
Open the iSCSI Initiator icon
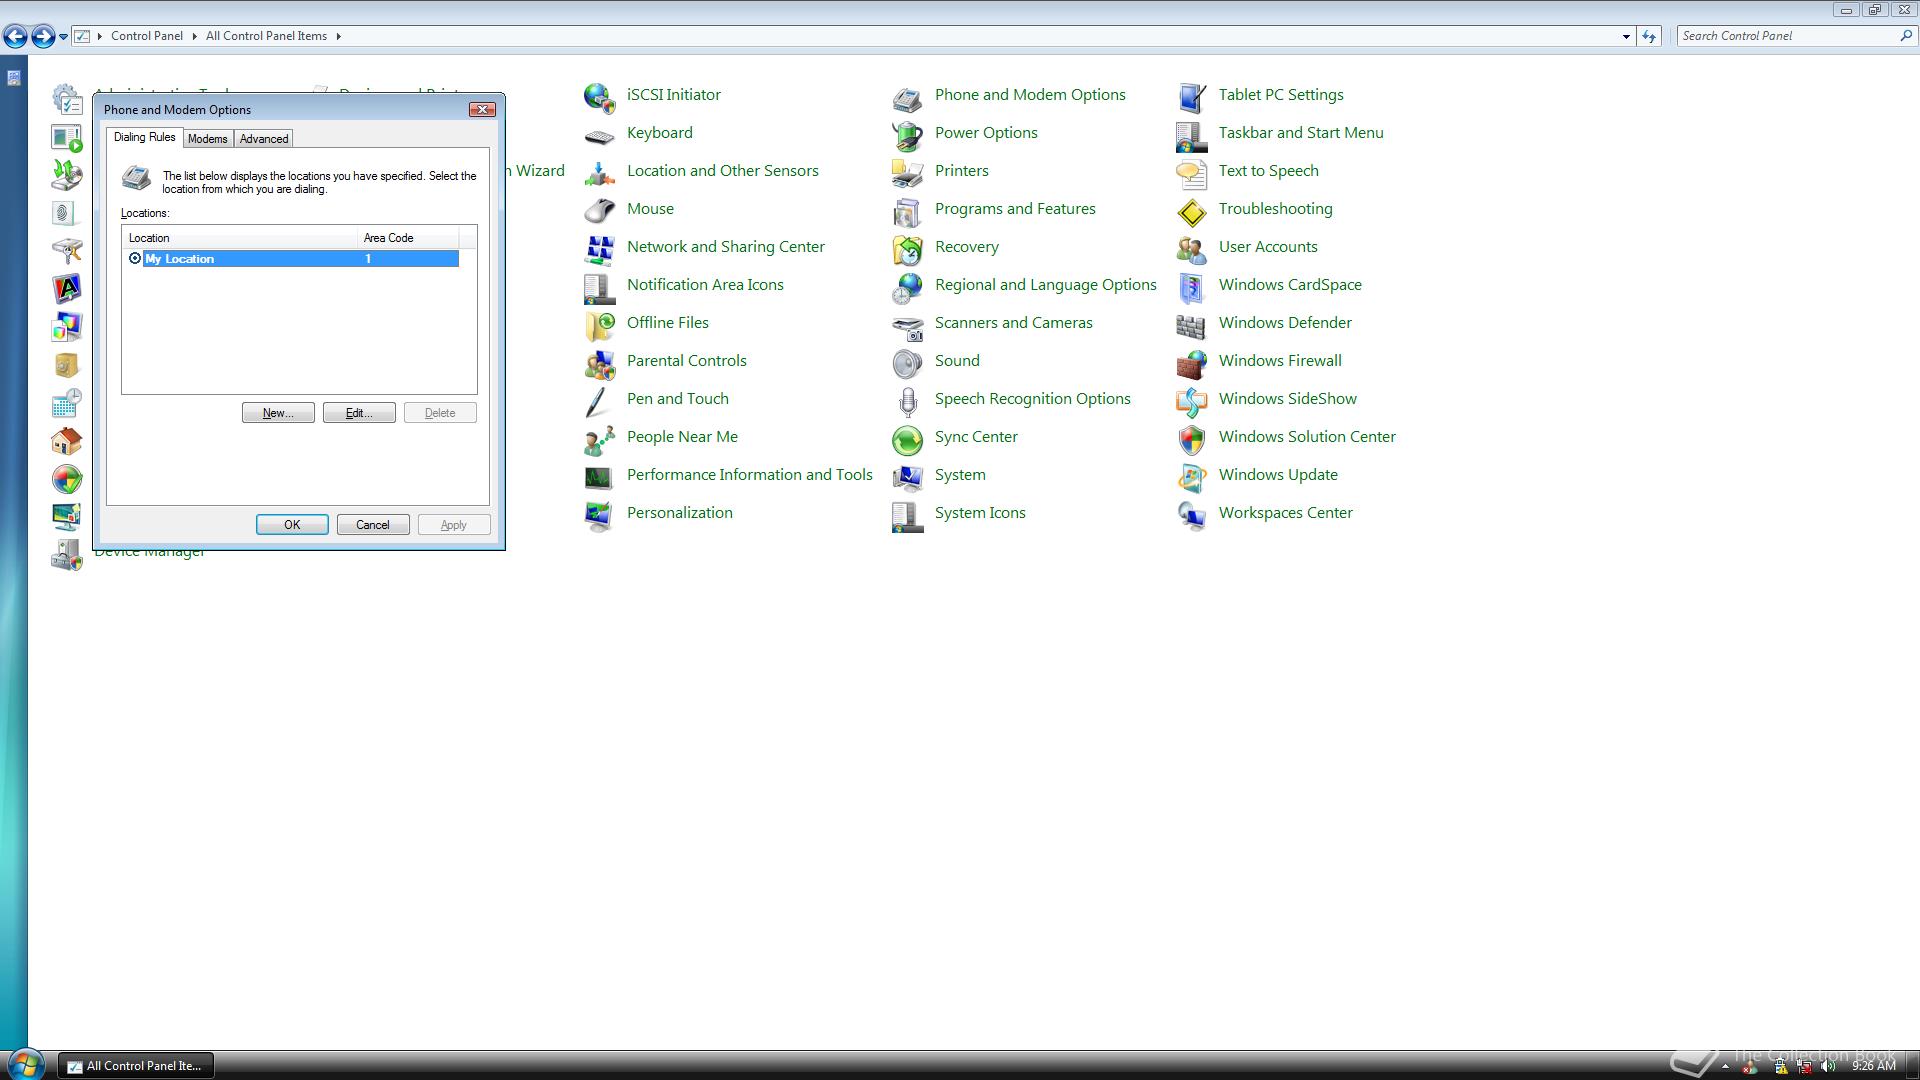pyautogui.click(x=599, y=96)
